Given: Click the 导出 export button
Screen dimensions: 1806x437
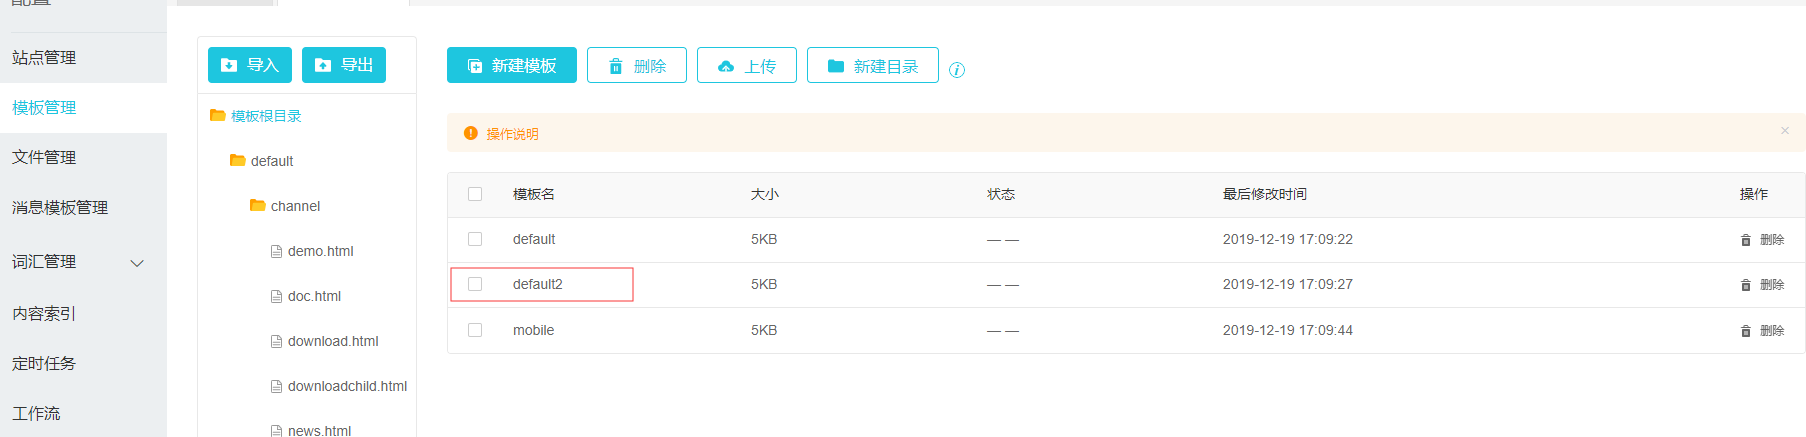Looking at the screenshot, I should [x=344, y=65].
